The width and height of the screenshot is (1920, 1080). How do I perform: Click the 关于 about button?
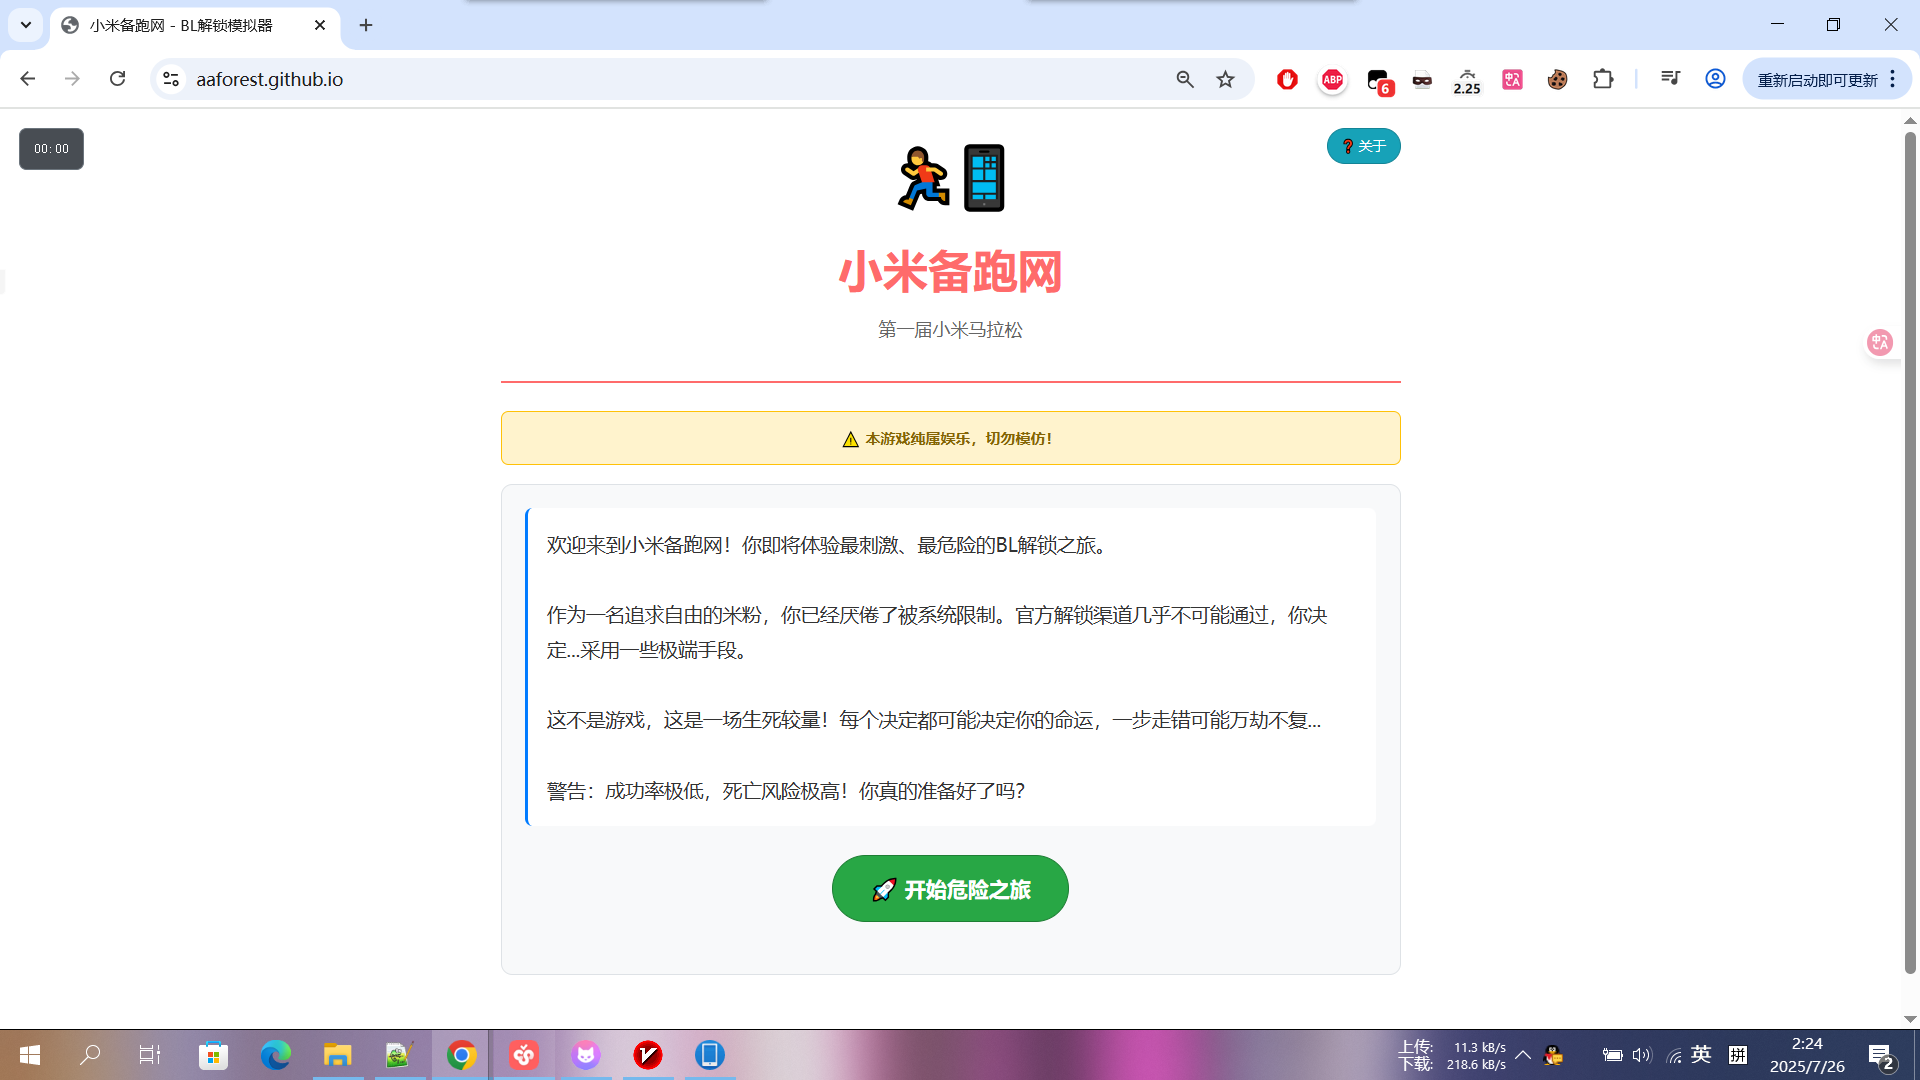coord(1363,146)
